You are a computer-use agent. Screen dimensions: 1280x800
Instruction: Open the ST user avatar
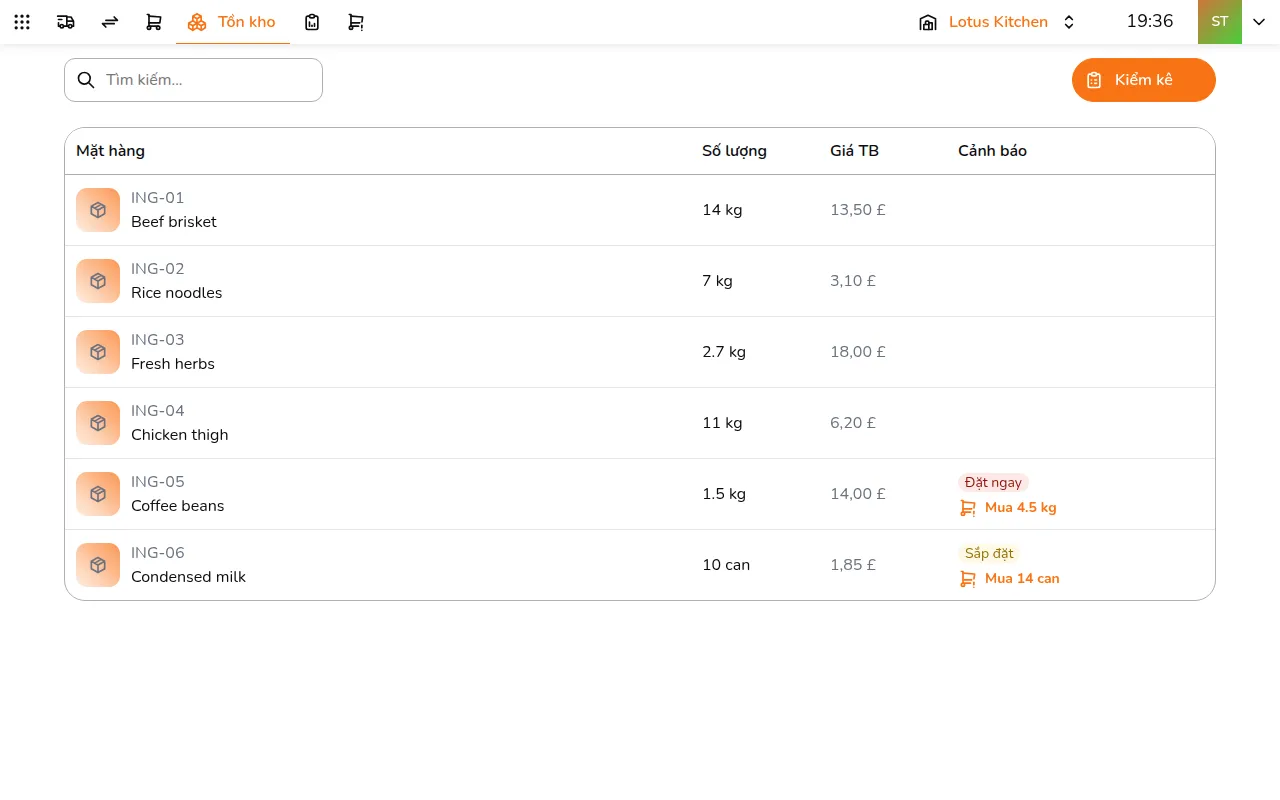pos(1220,22)
